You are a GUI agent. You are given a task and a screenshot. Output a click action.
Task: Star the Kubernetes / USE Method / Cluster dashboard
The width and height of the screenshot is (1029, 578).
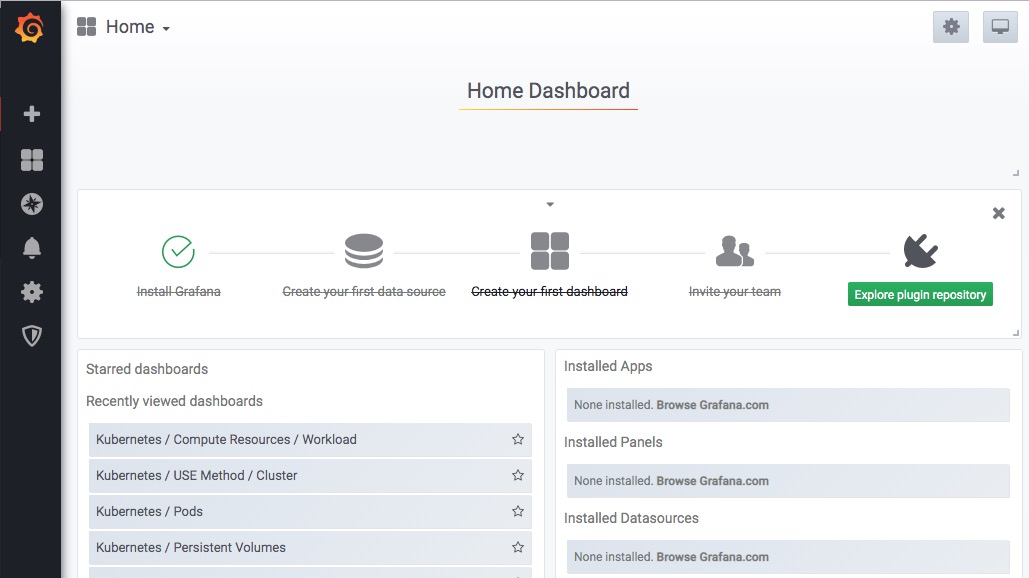point(518,475)
